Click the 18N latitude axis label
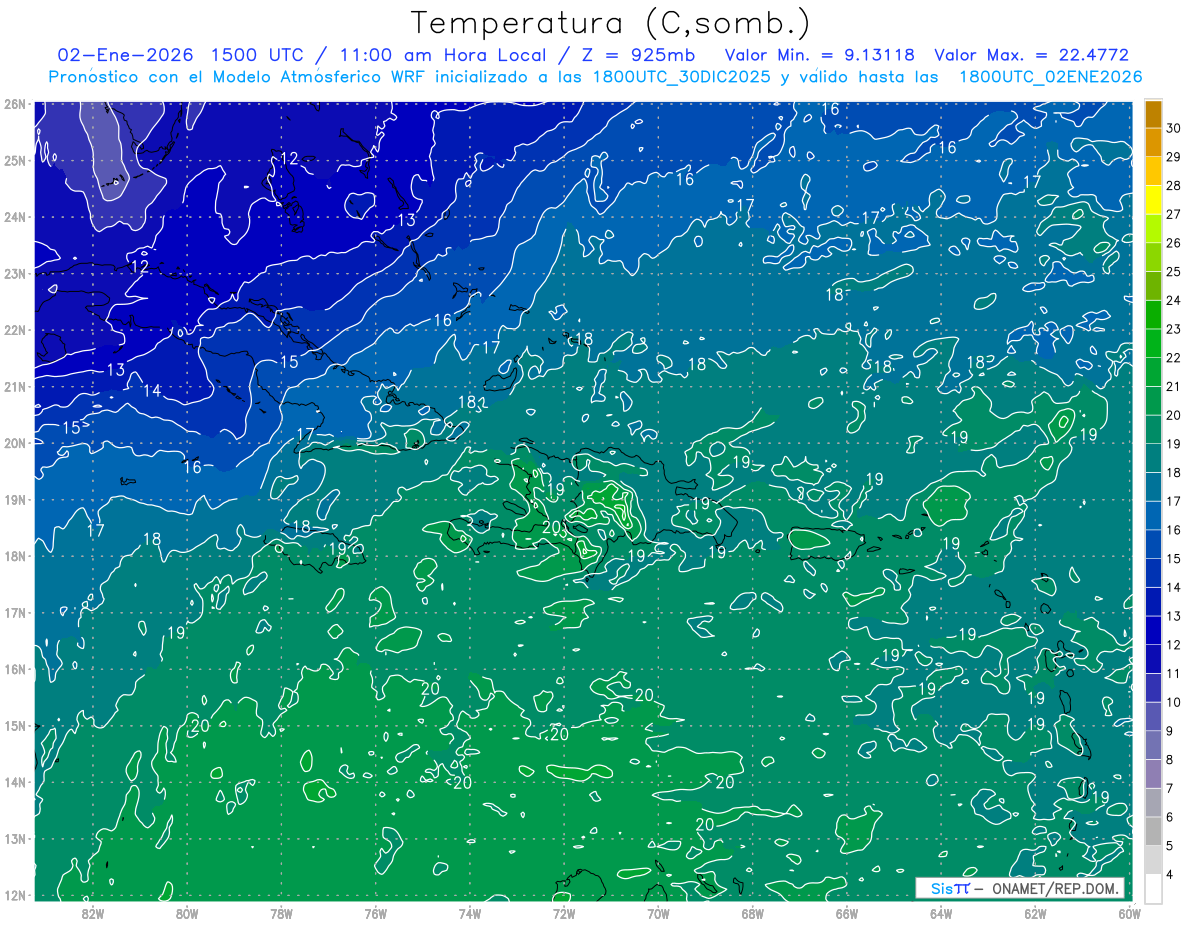 click(15, 556)
